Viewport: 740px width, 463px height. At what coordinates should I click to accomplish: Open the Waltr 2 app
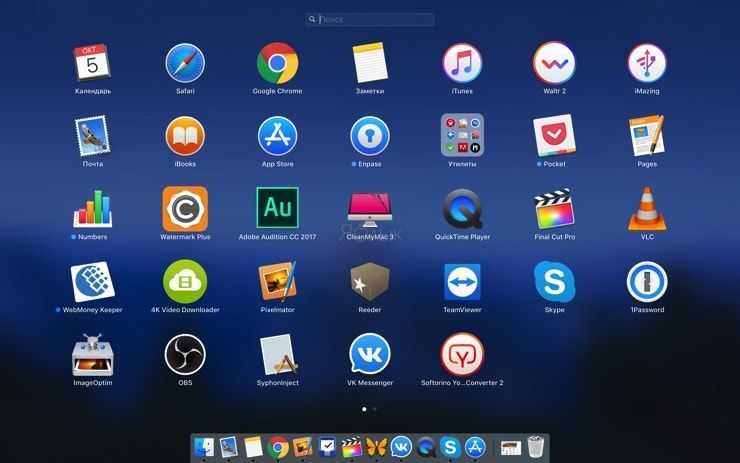(x=555, y=63)
